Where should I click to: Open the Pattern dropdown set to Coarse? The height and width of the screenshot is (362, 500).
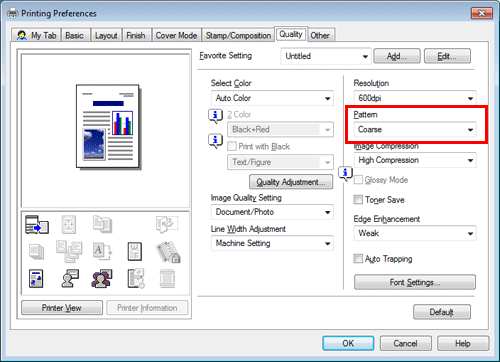point(415,129)
